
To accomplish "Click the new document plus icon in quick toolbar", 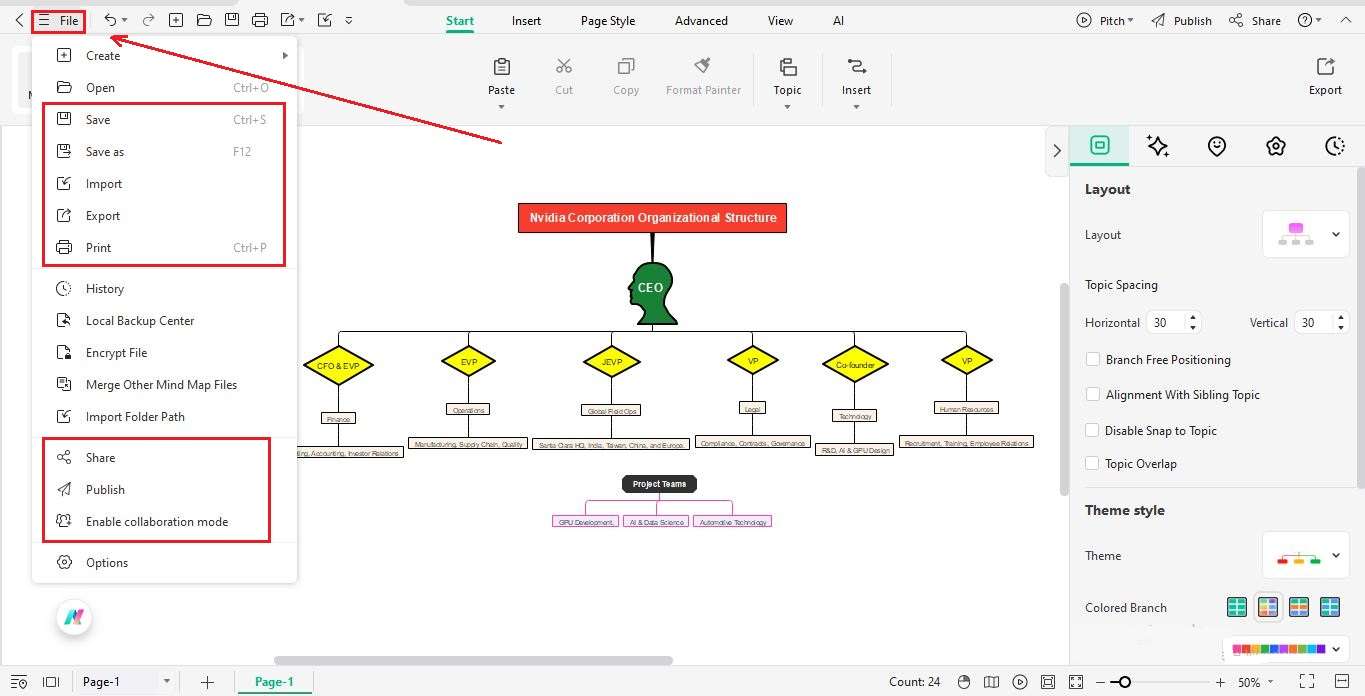I will point(176,20).
